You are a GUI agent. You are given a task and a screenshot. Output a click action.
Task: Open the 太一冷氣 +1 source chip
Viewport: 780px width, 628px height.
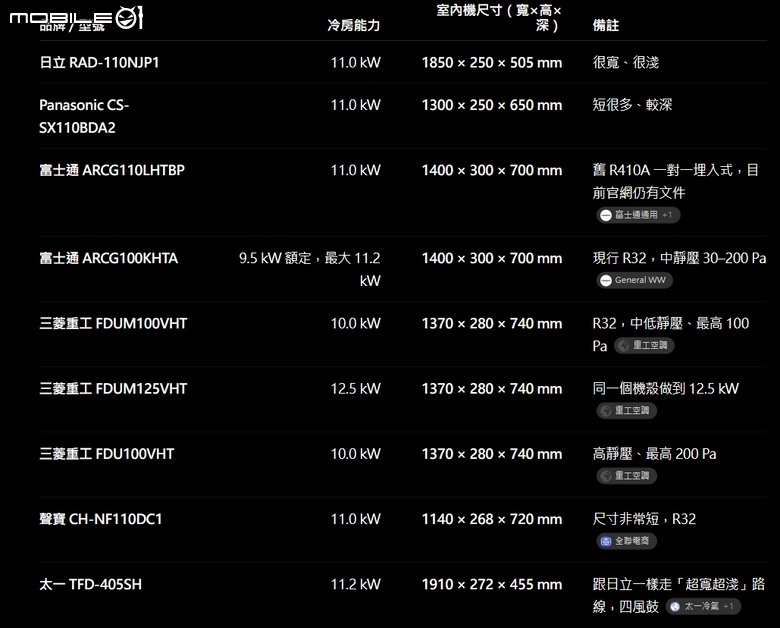(703, 606)
